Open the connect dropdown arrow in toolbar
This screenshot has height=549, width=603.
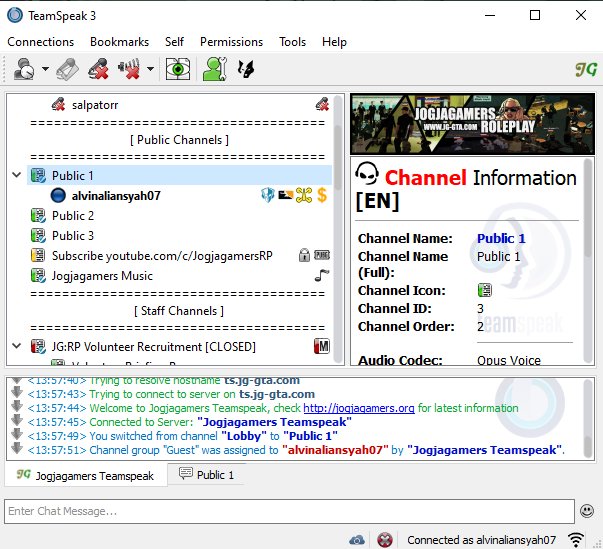[x=45, y=69]
